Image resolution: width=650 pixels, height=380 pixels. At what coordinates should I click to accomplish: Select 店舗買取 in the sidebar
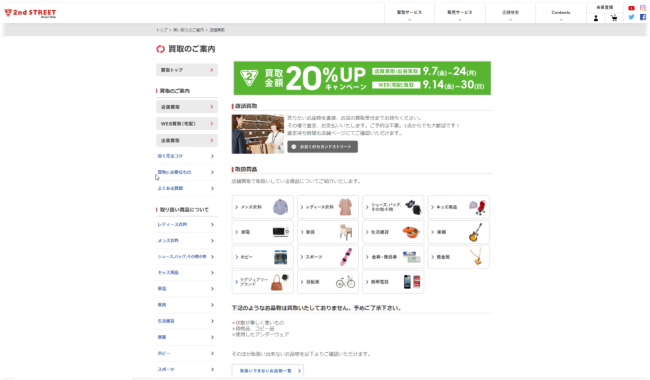187,107
